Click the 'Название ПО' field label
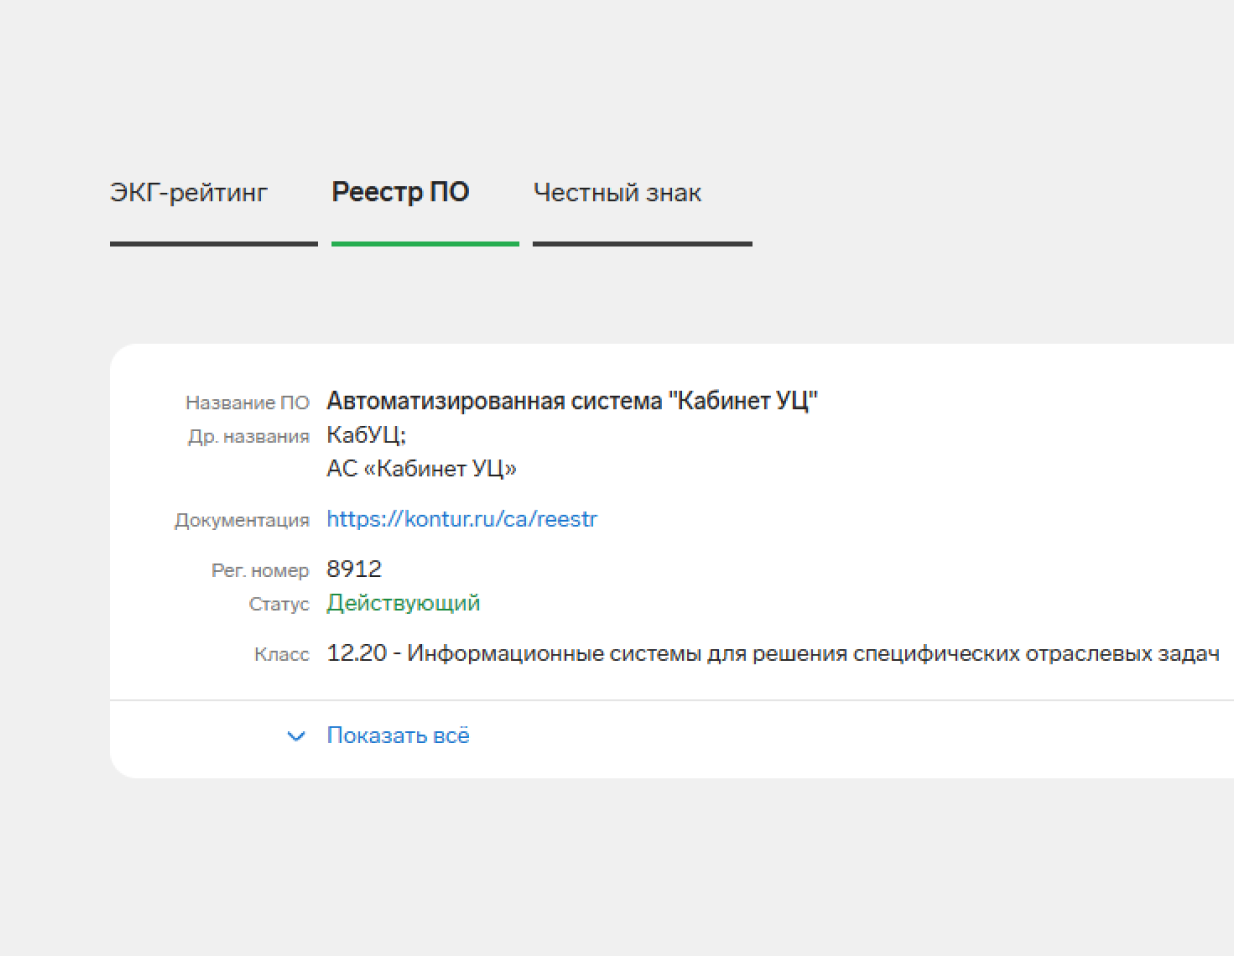Viewport: 1234px width, 956px height. [x=247, y=403]
